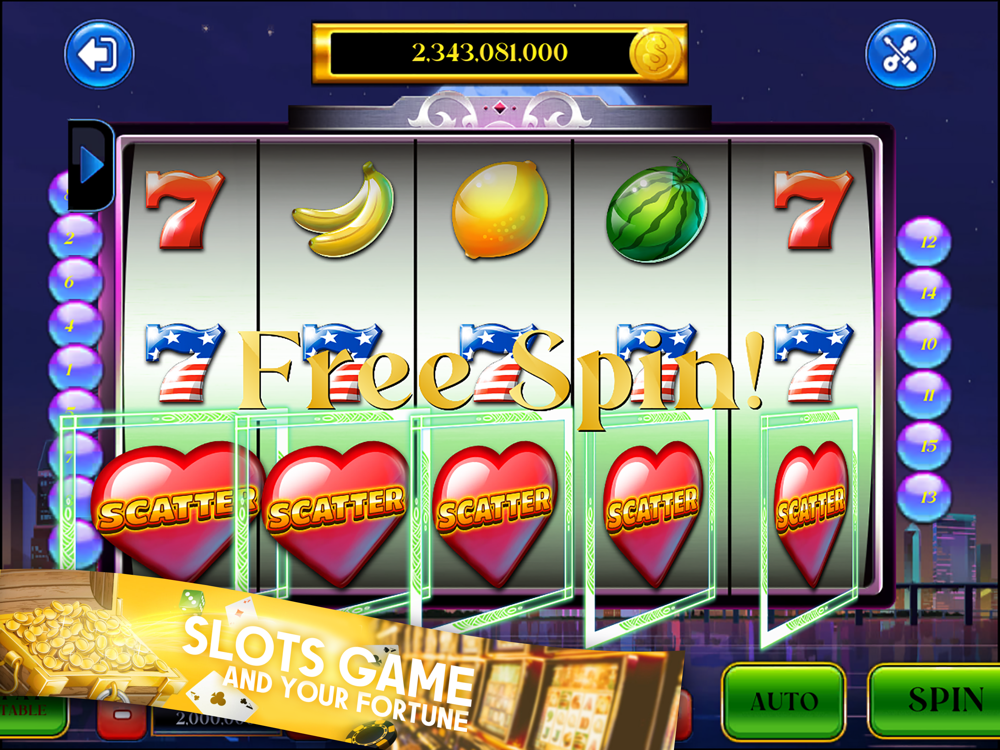Image resolution: width=1000 pixels, height=750 pixels.
Task: Select payline bubble number 13
Action: 924,497
